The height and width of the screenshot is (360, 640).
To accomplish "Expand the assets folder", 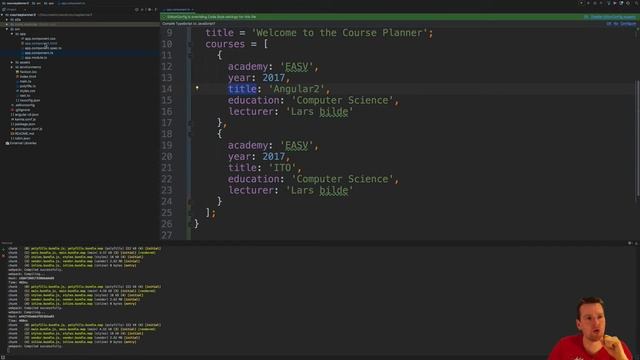I will coord(12,62).
